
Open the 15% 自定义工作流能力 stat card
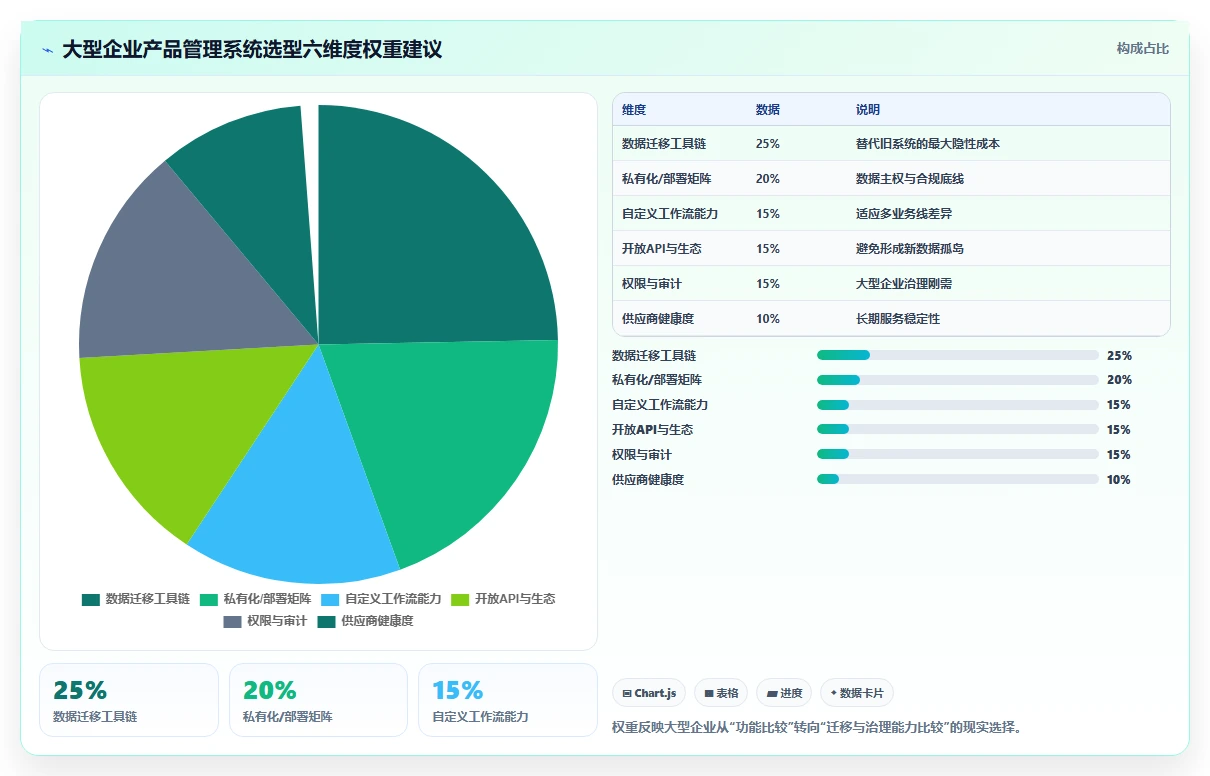coord(508,700)
